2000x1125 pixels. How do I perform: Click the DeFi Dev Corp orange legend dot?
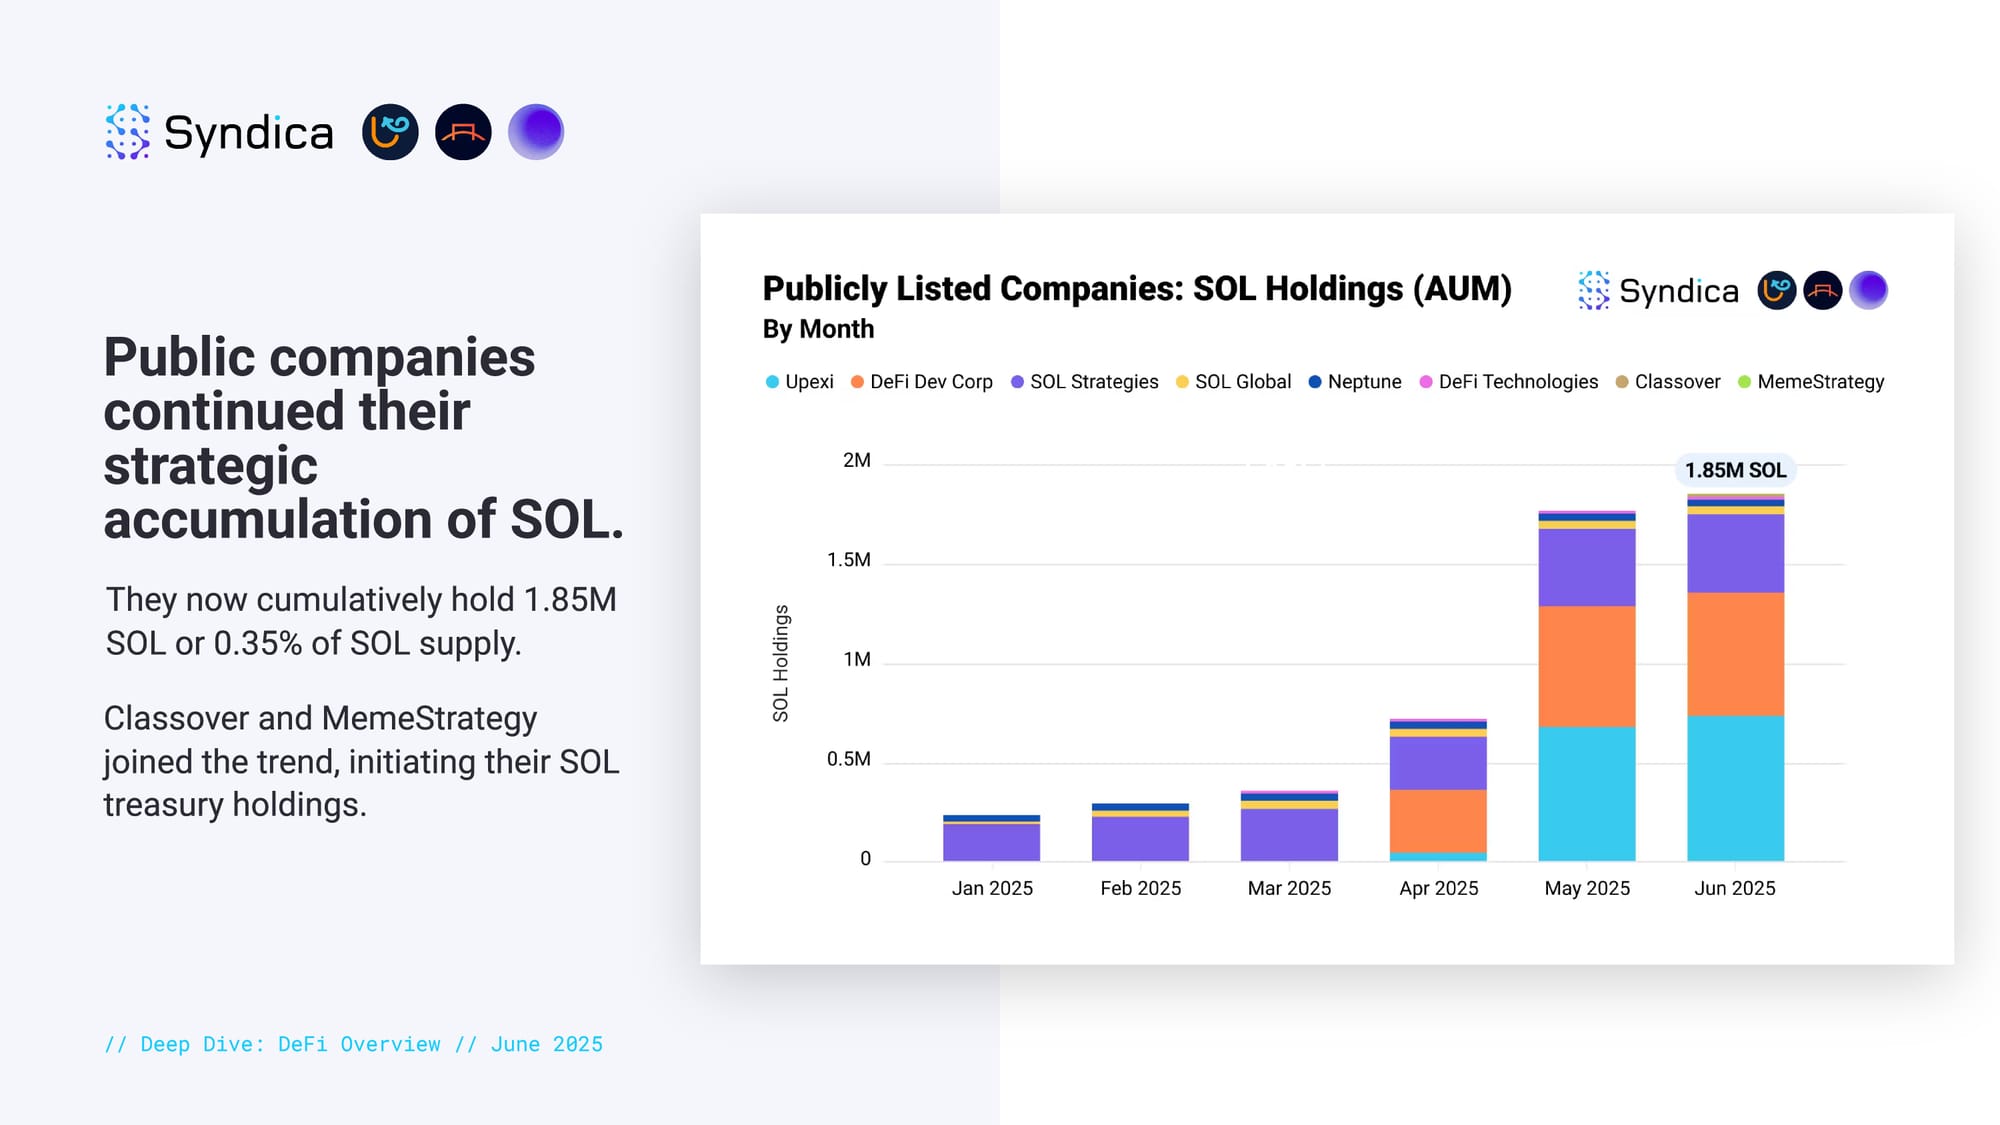tap(857, 382)
